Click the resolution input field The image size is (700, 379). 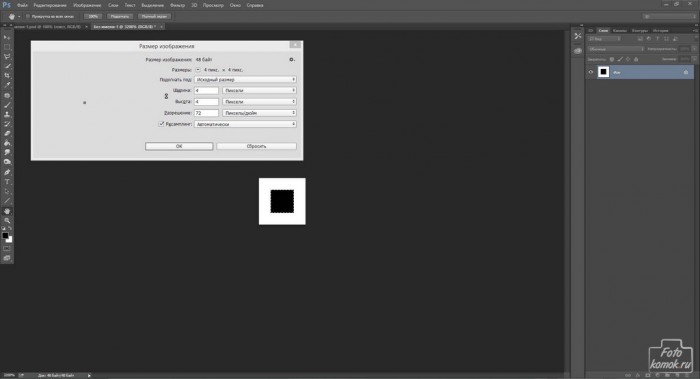pos(206,113)
